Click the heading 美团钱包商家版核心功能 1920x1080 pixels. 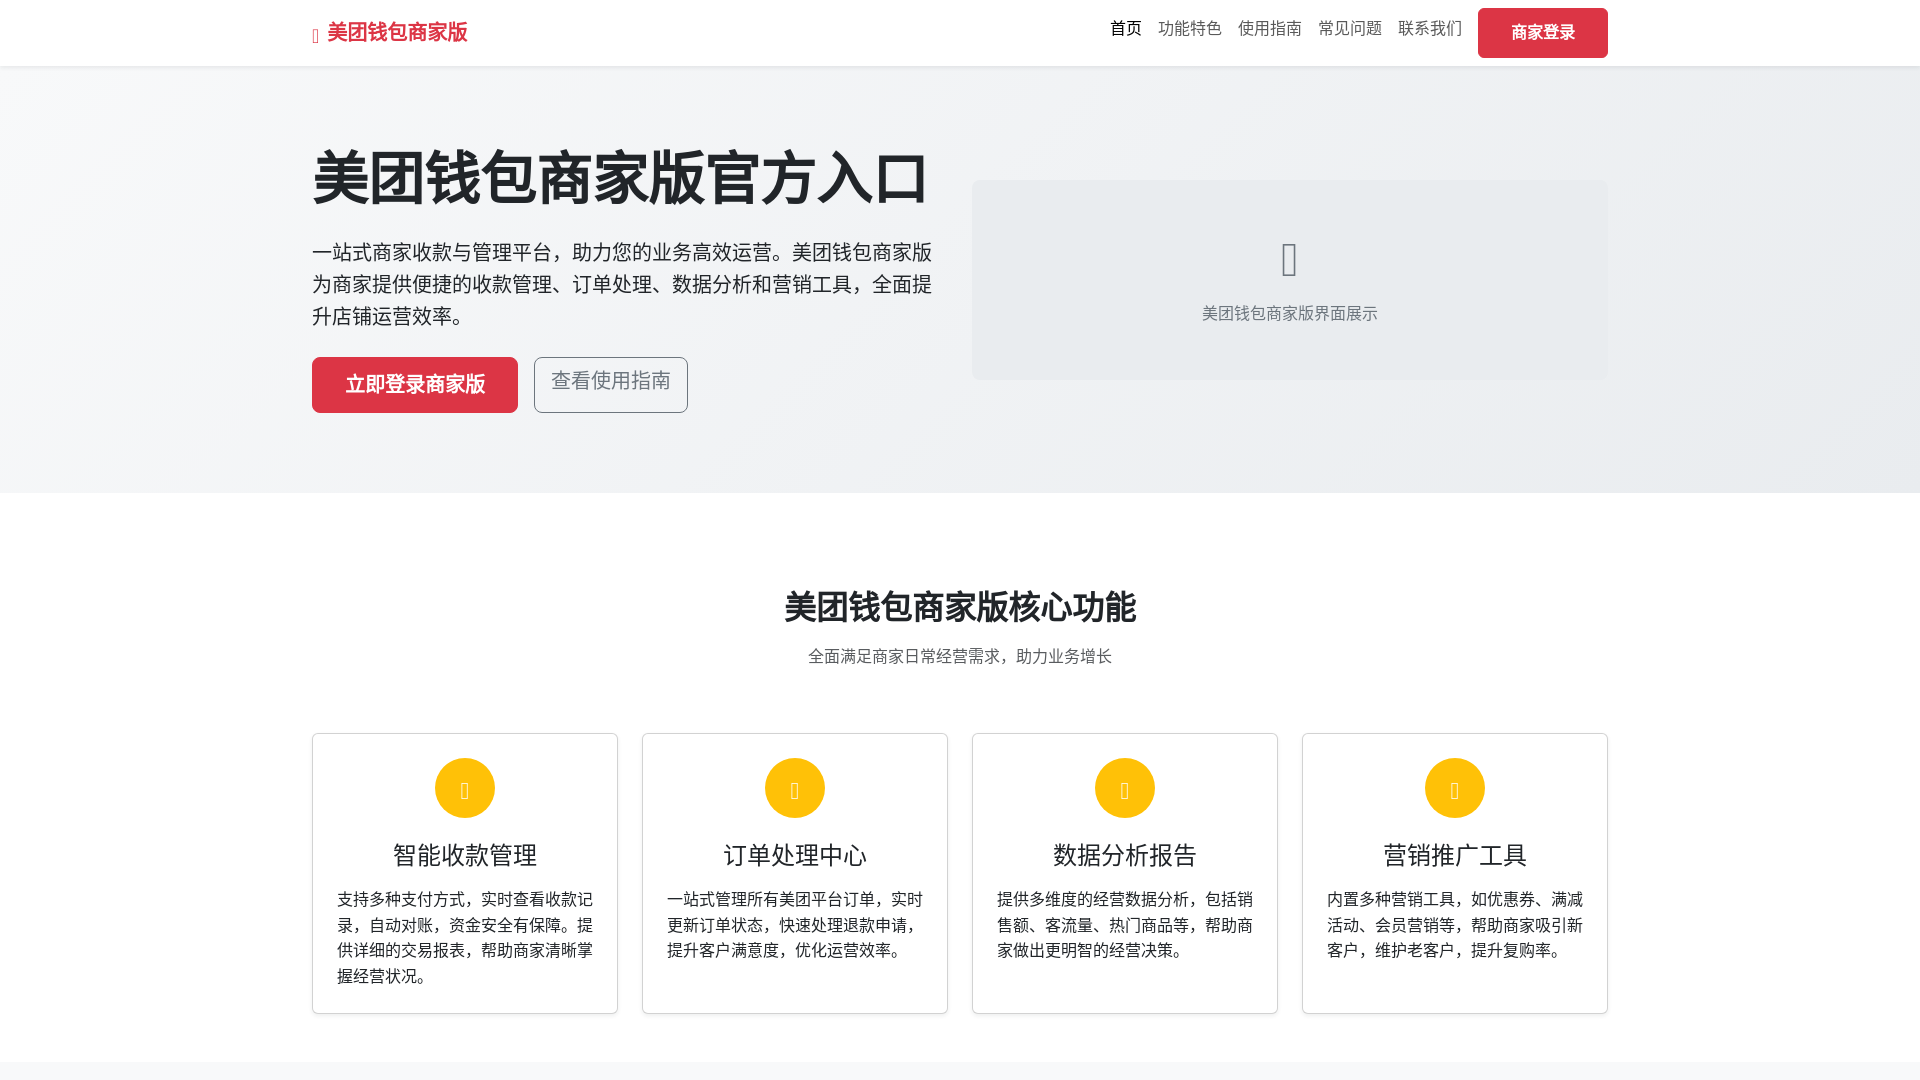click(960, 608)
